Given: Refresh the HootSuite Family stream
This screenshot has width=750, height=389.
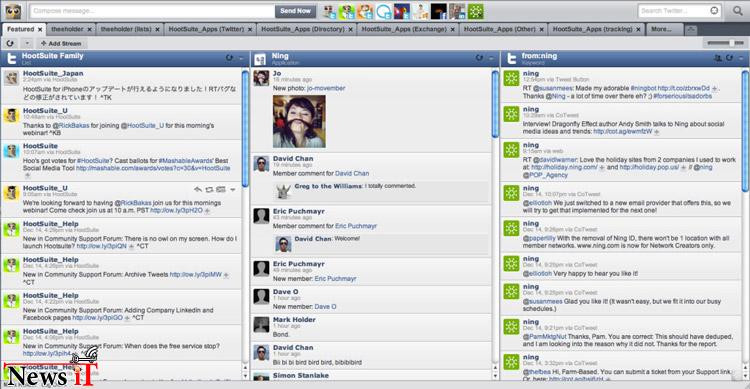Looking at the screenshot, I should coord(230,58).
